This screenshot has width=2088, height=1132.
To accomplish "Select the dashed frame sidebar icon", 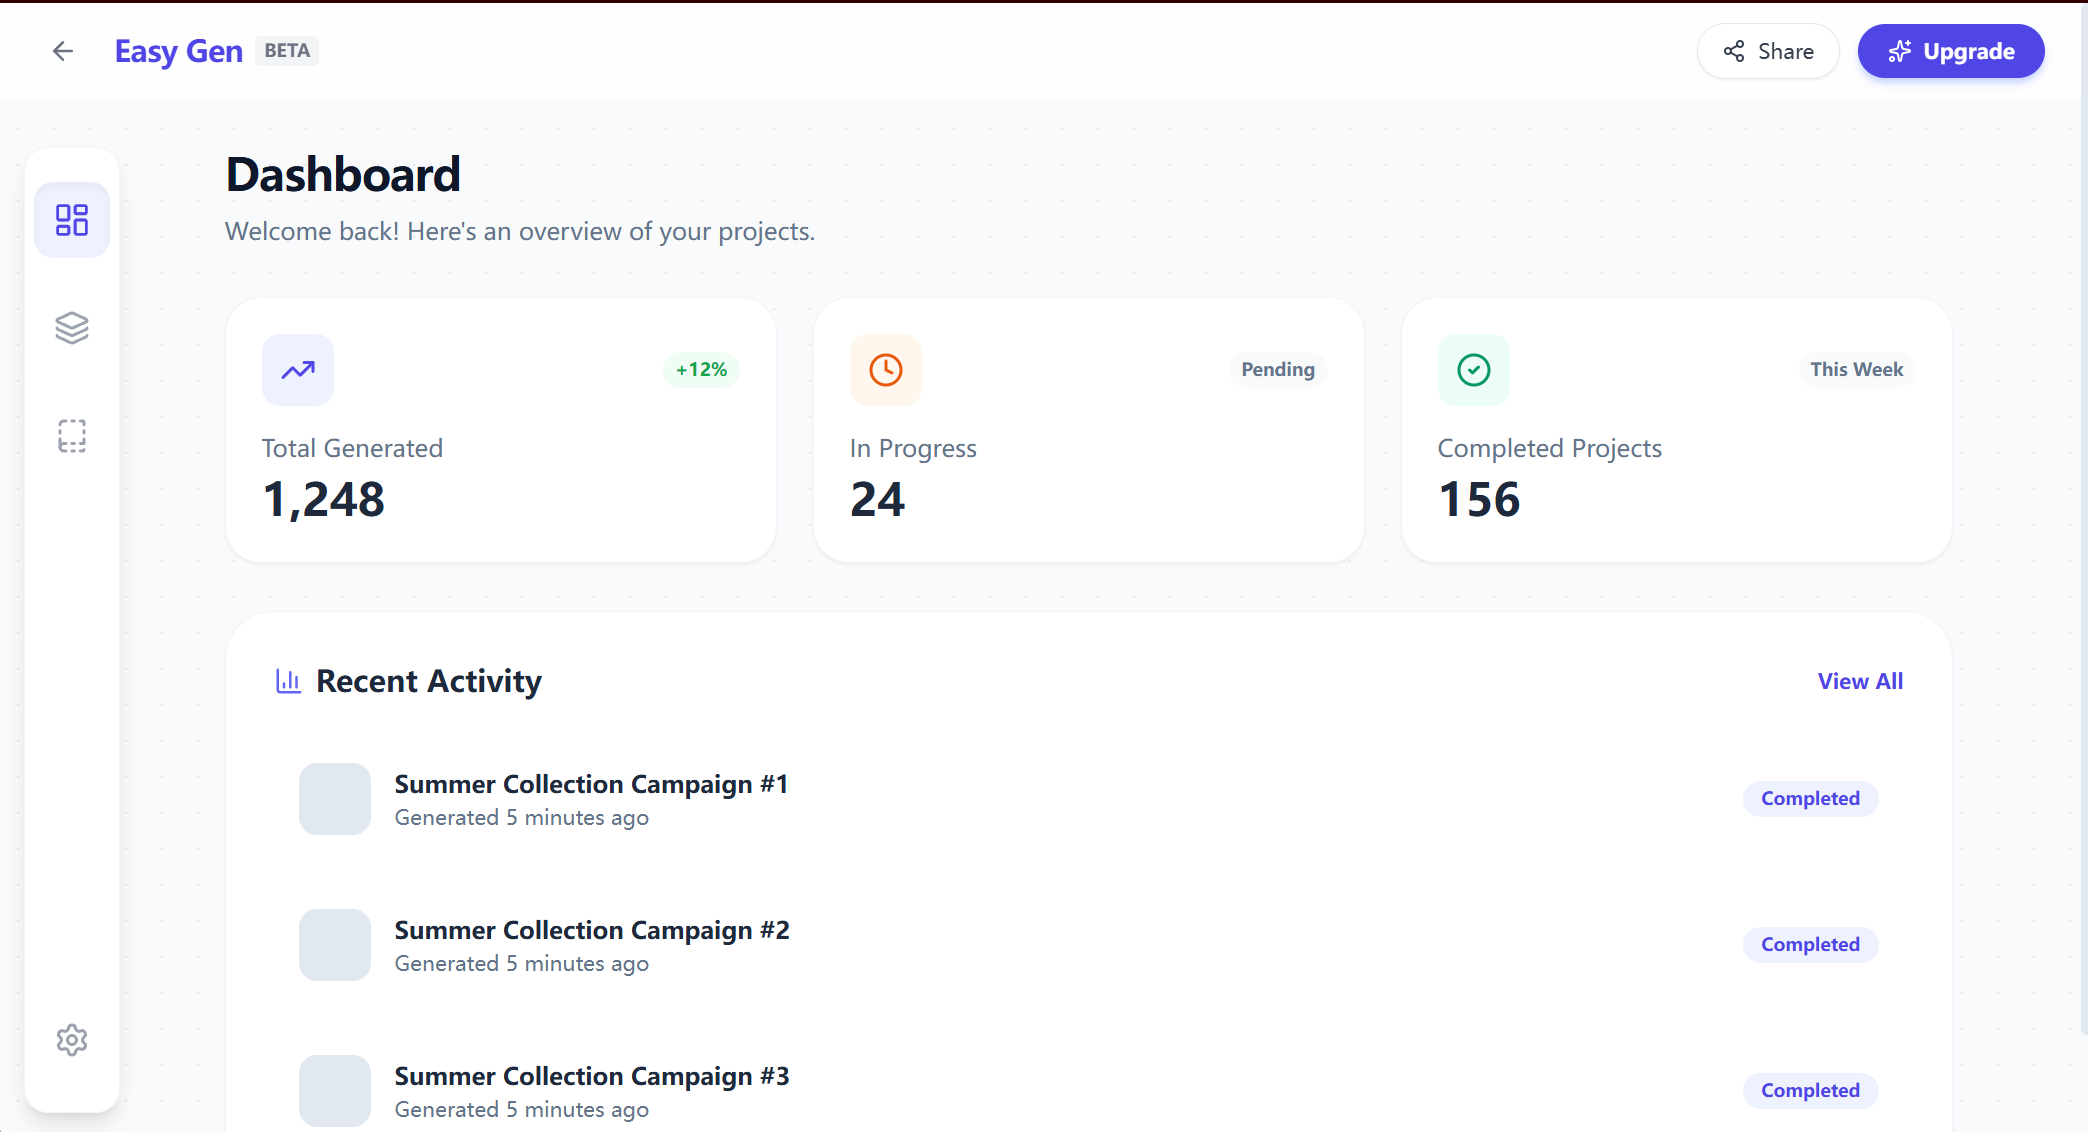I will [72, 436].
